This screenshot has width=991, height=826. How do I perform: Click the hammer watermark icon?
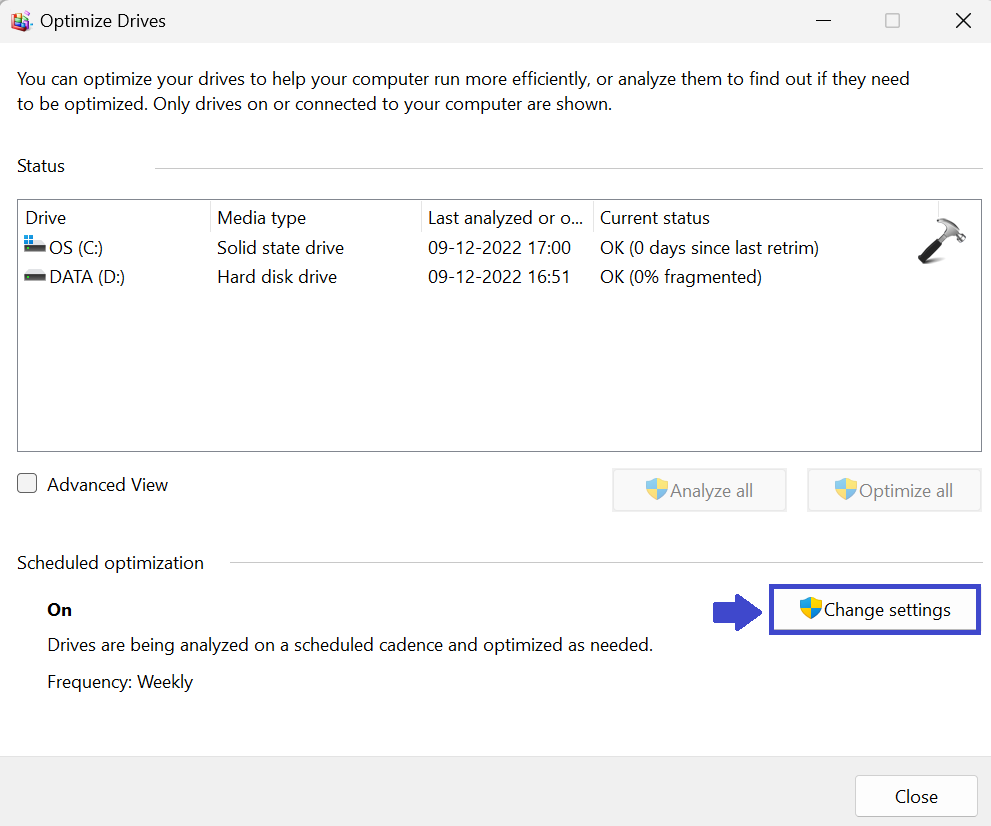tap(942, 241)
